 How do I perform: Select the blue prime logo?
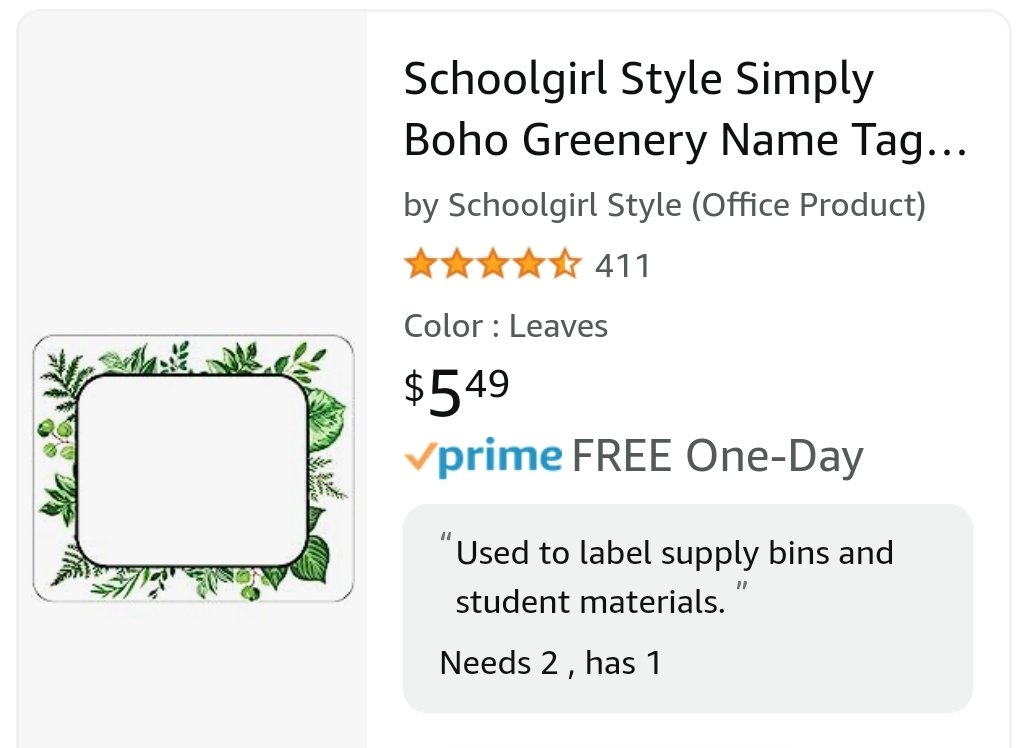click(500, 458)
